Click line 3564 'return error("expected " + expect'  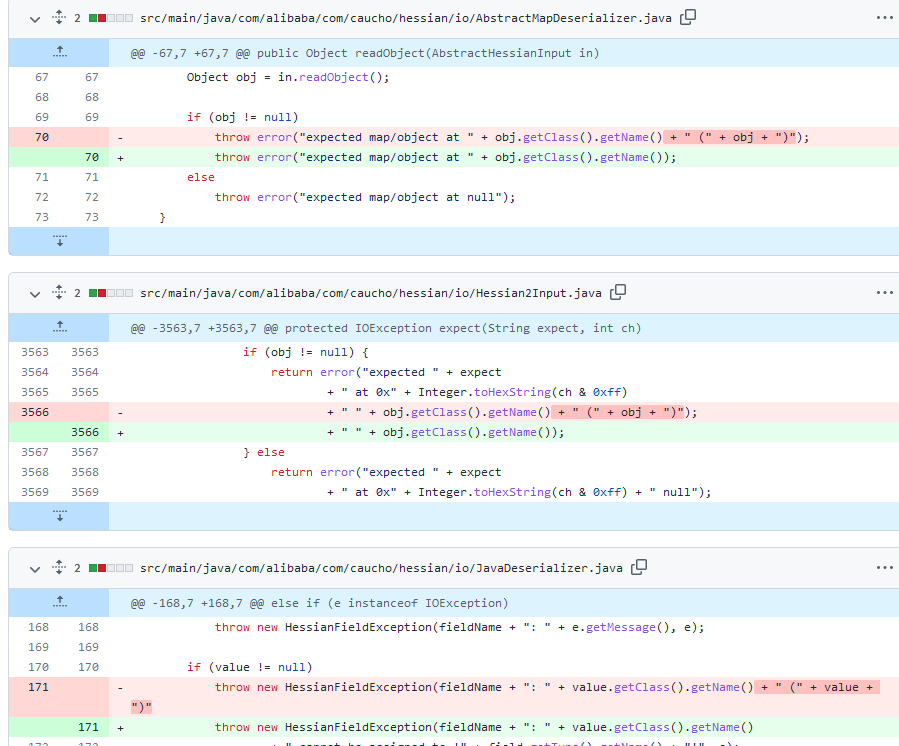[386, 372]
